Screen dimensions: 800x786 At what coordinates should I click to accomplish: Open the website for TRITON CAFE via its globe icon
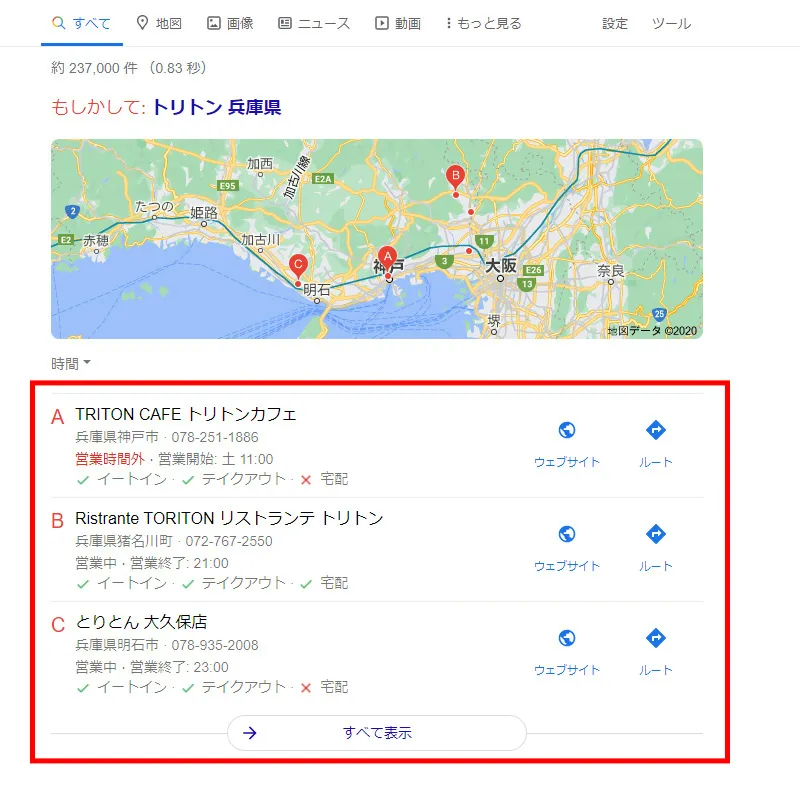coord(569,429)
